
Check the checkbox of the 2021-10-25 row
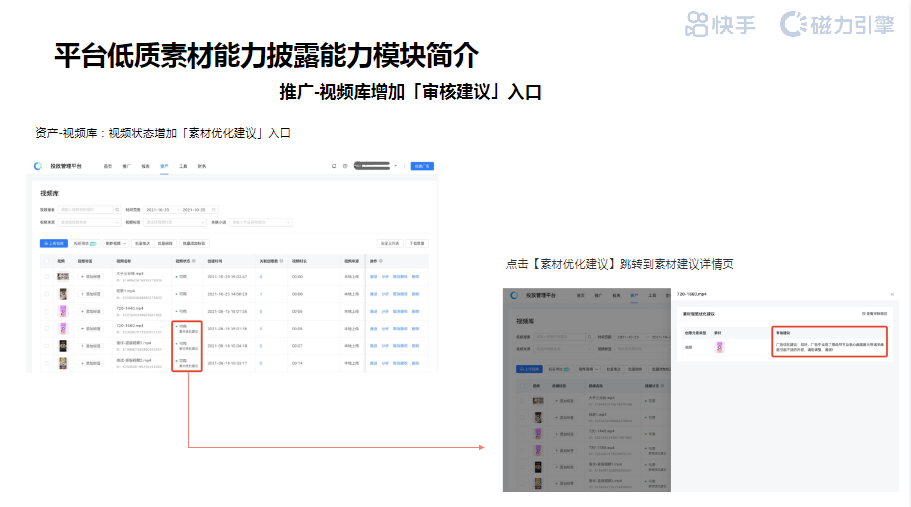(x=46, y=294)
